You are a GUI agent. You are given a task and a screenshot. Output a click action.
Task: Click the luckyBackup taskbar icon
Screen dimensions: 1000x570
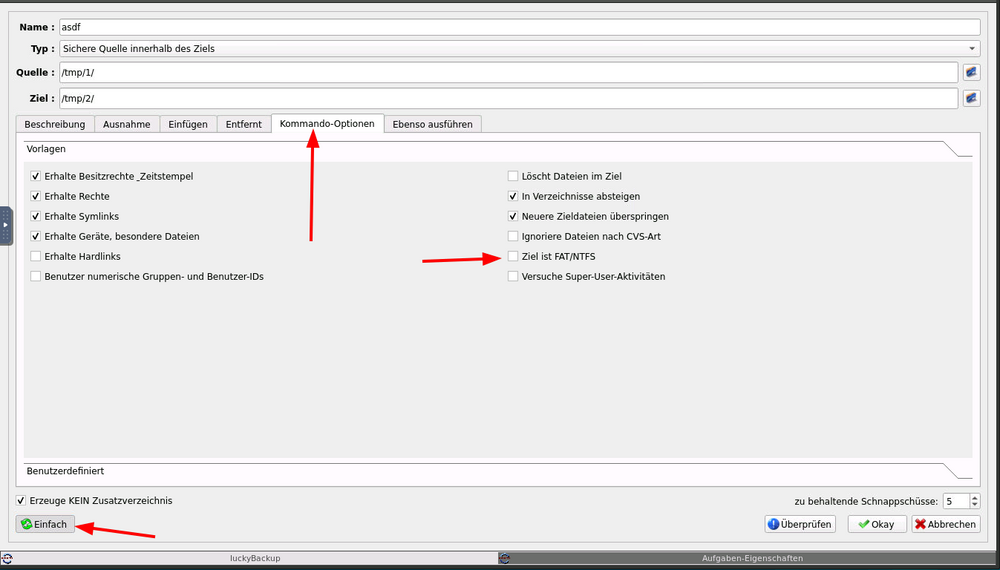pyautogui.click(x=6, y=559)
